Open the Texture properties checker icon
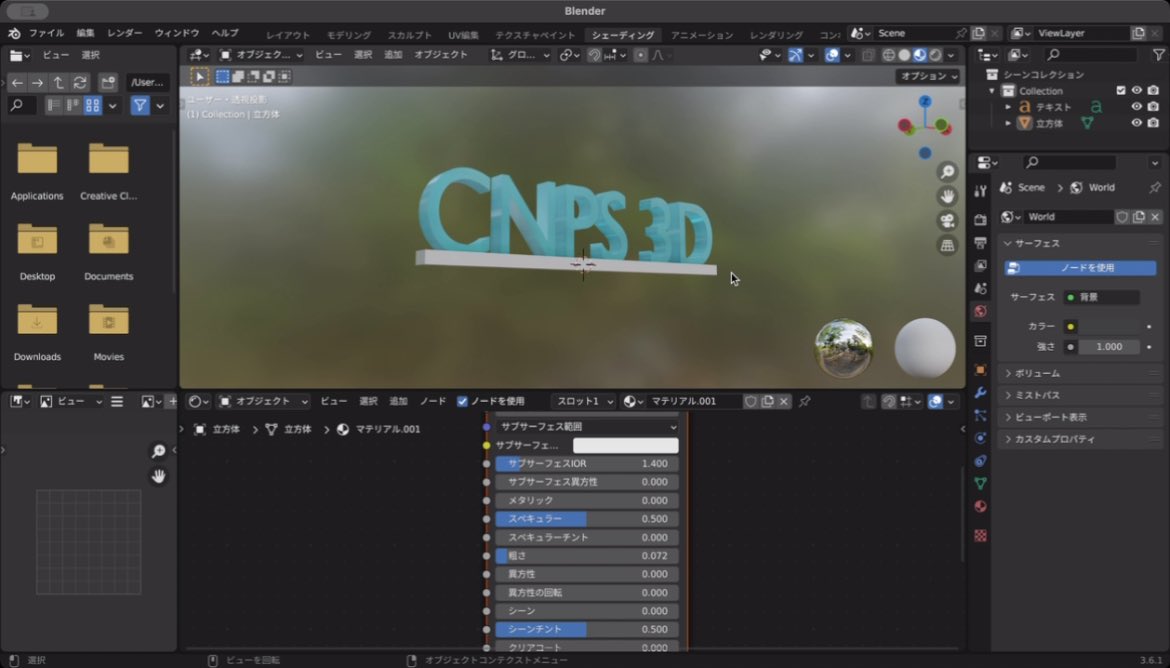 pos(980,535)
